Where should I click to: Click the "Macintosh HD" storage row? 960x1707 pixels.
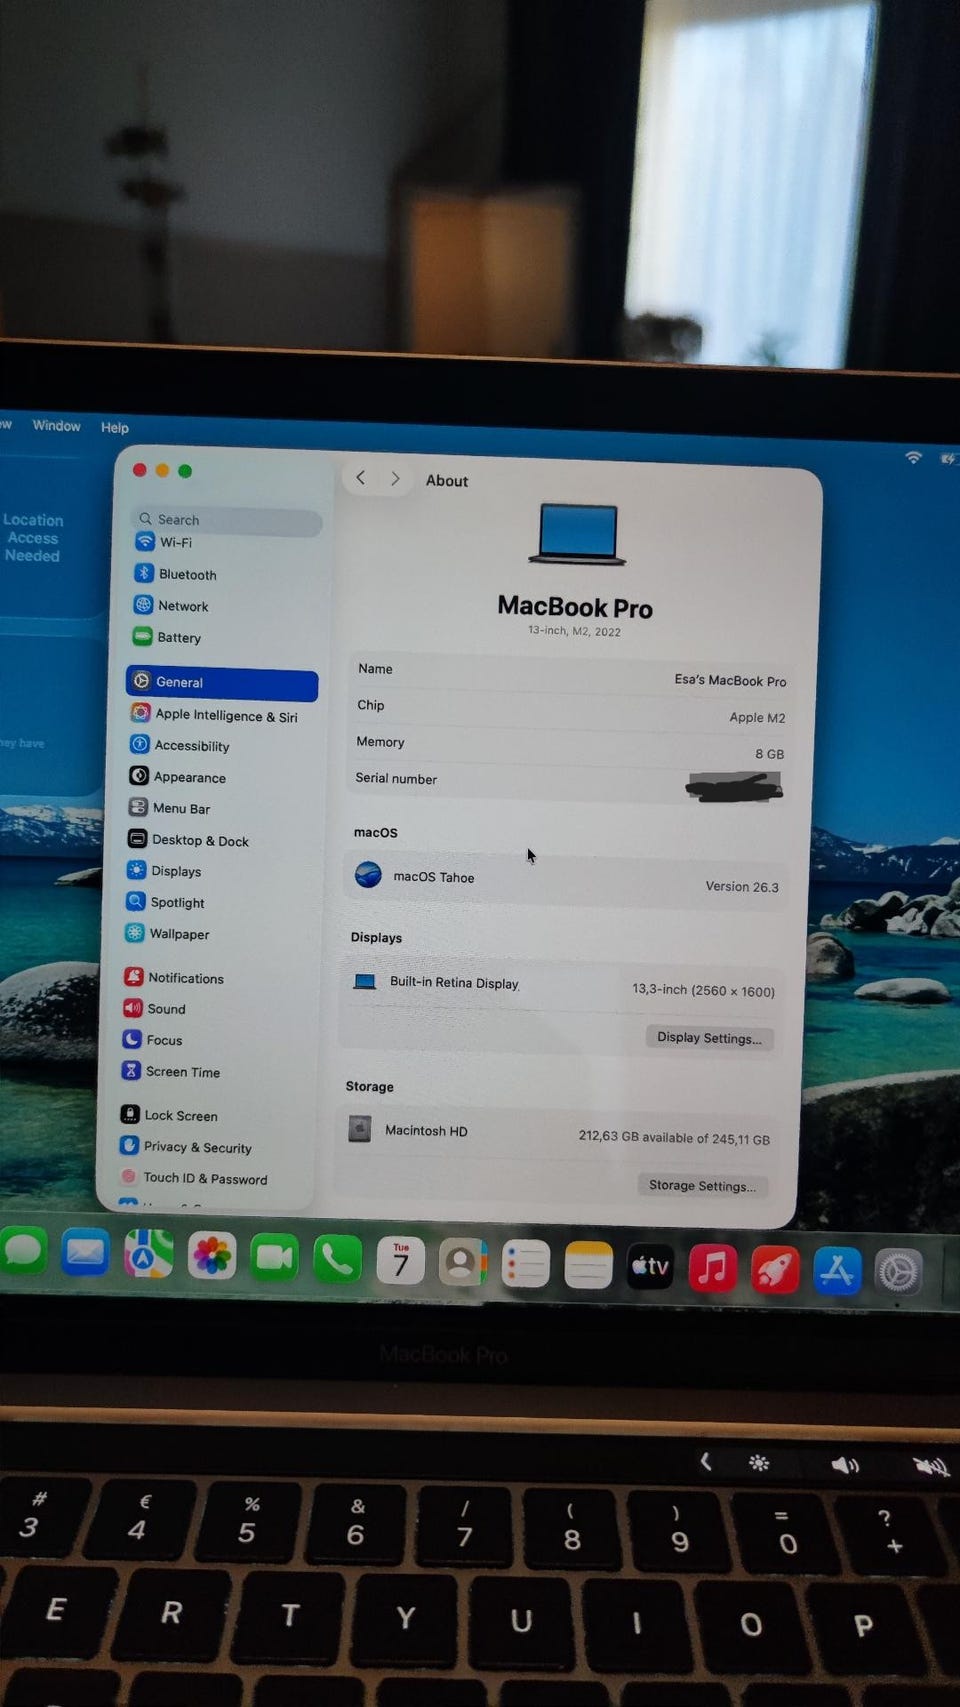558,1134
